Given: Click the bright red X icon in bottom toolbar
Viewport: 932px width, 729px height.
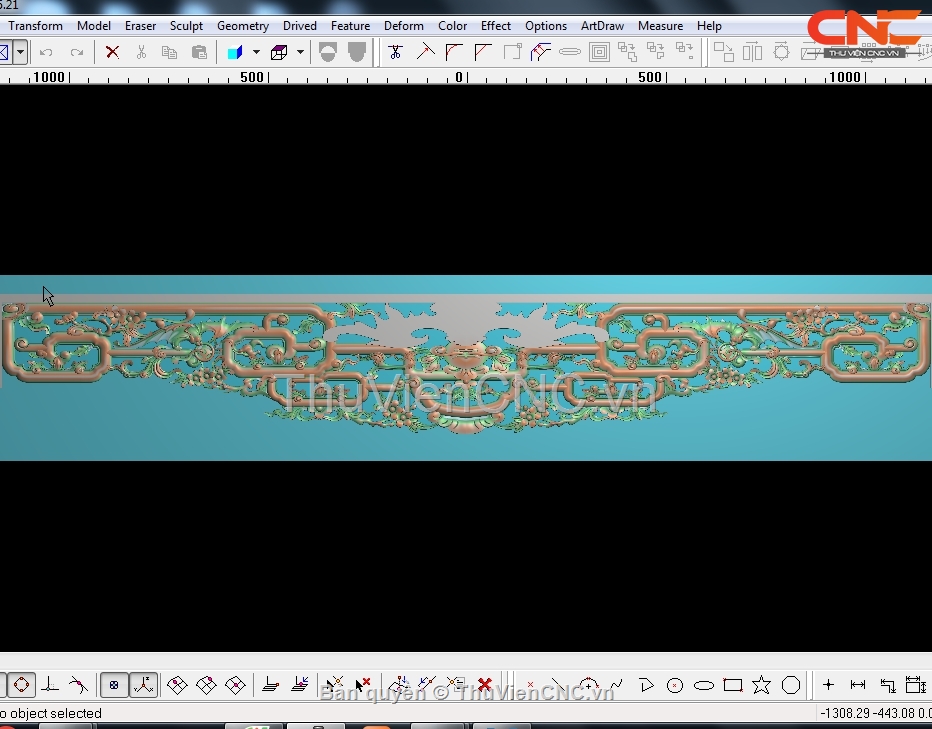Looking at the screenshot, I should [485, 685].
